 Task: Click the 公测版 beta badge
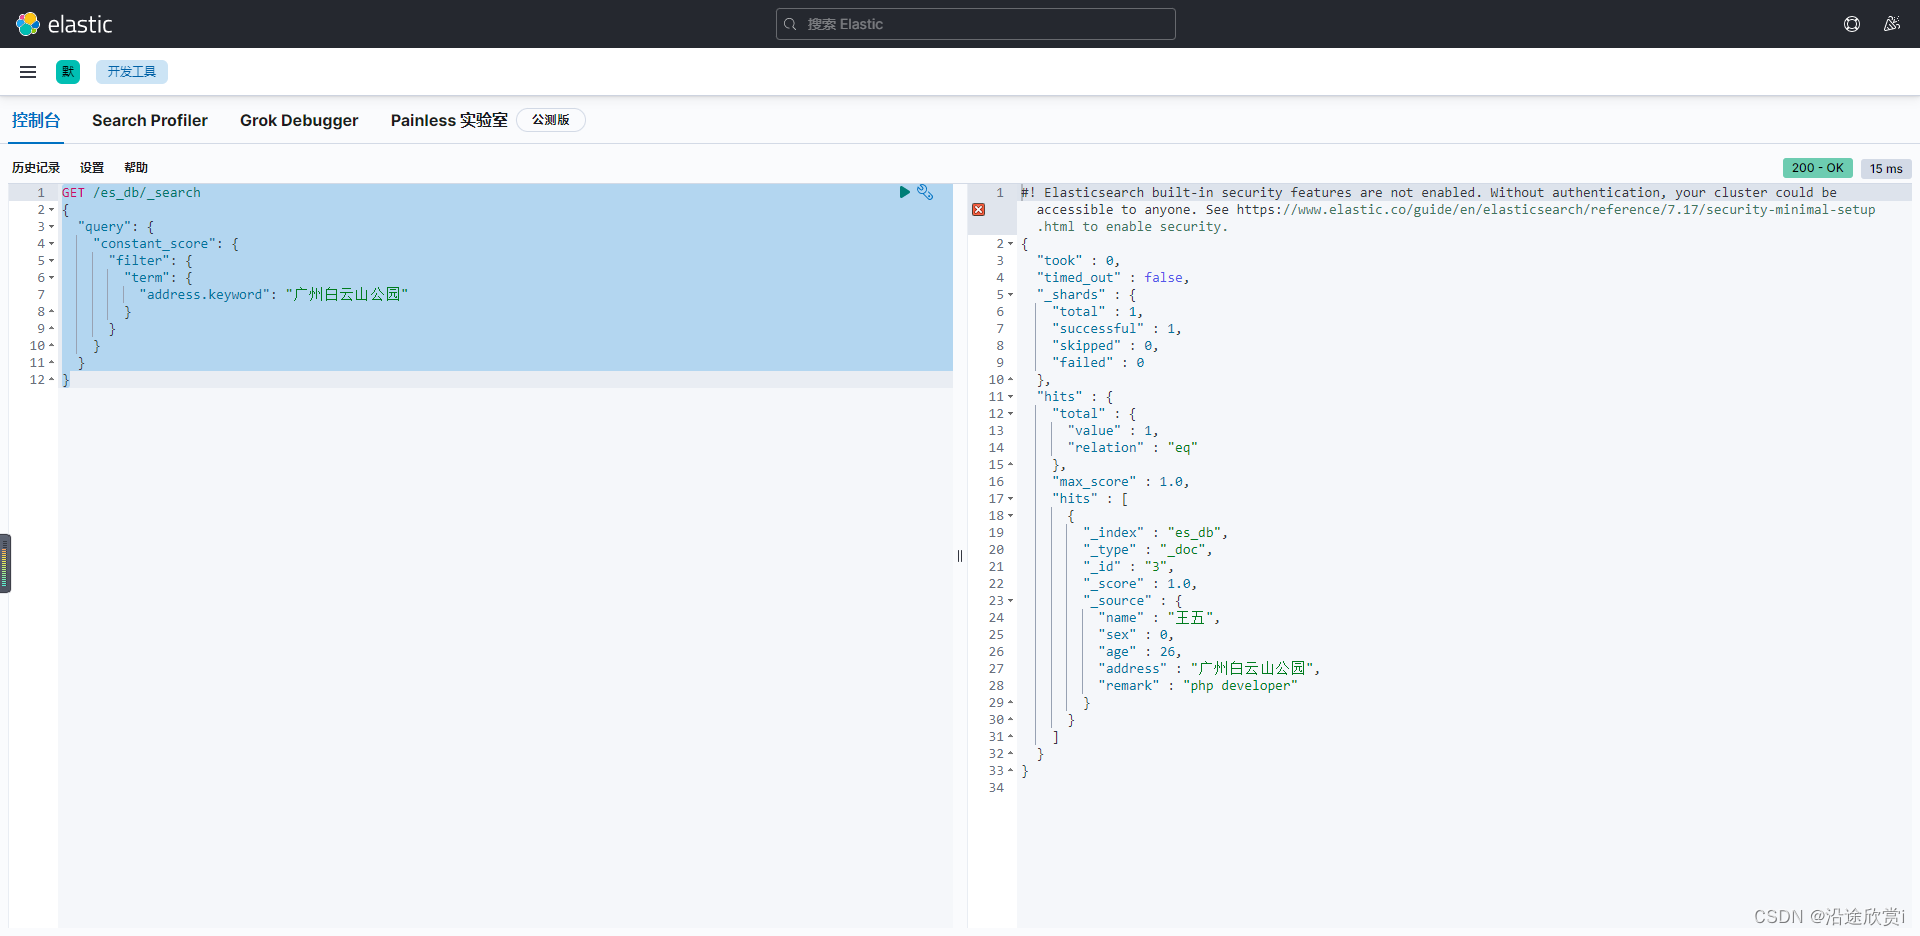click(x=551, y=120)
